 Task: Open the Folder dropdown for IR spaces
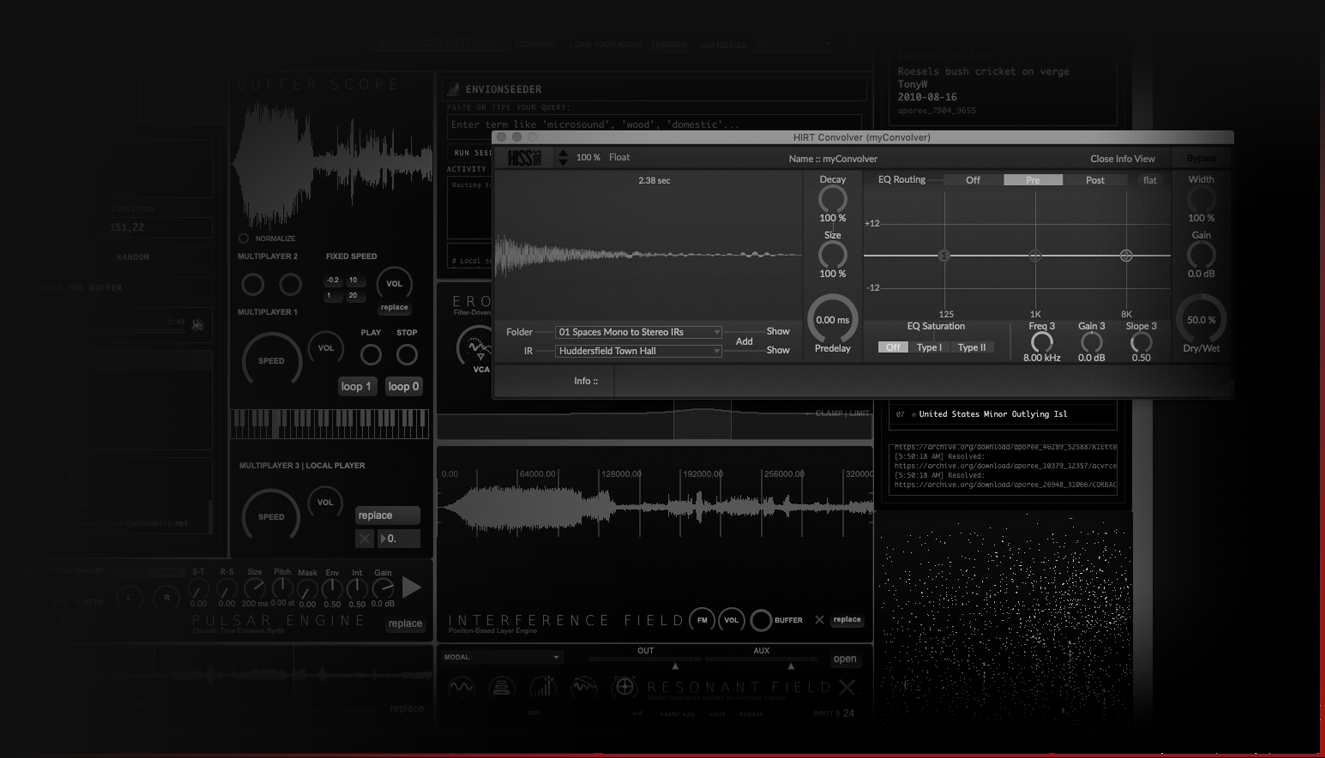639,332
